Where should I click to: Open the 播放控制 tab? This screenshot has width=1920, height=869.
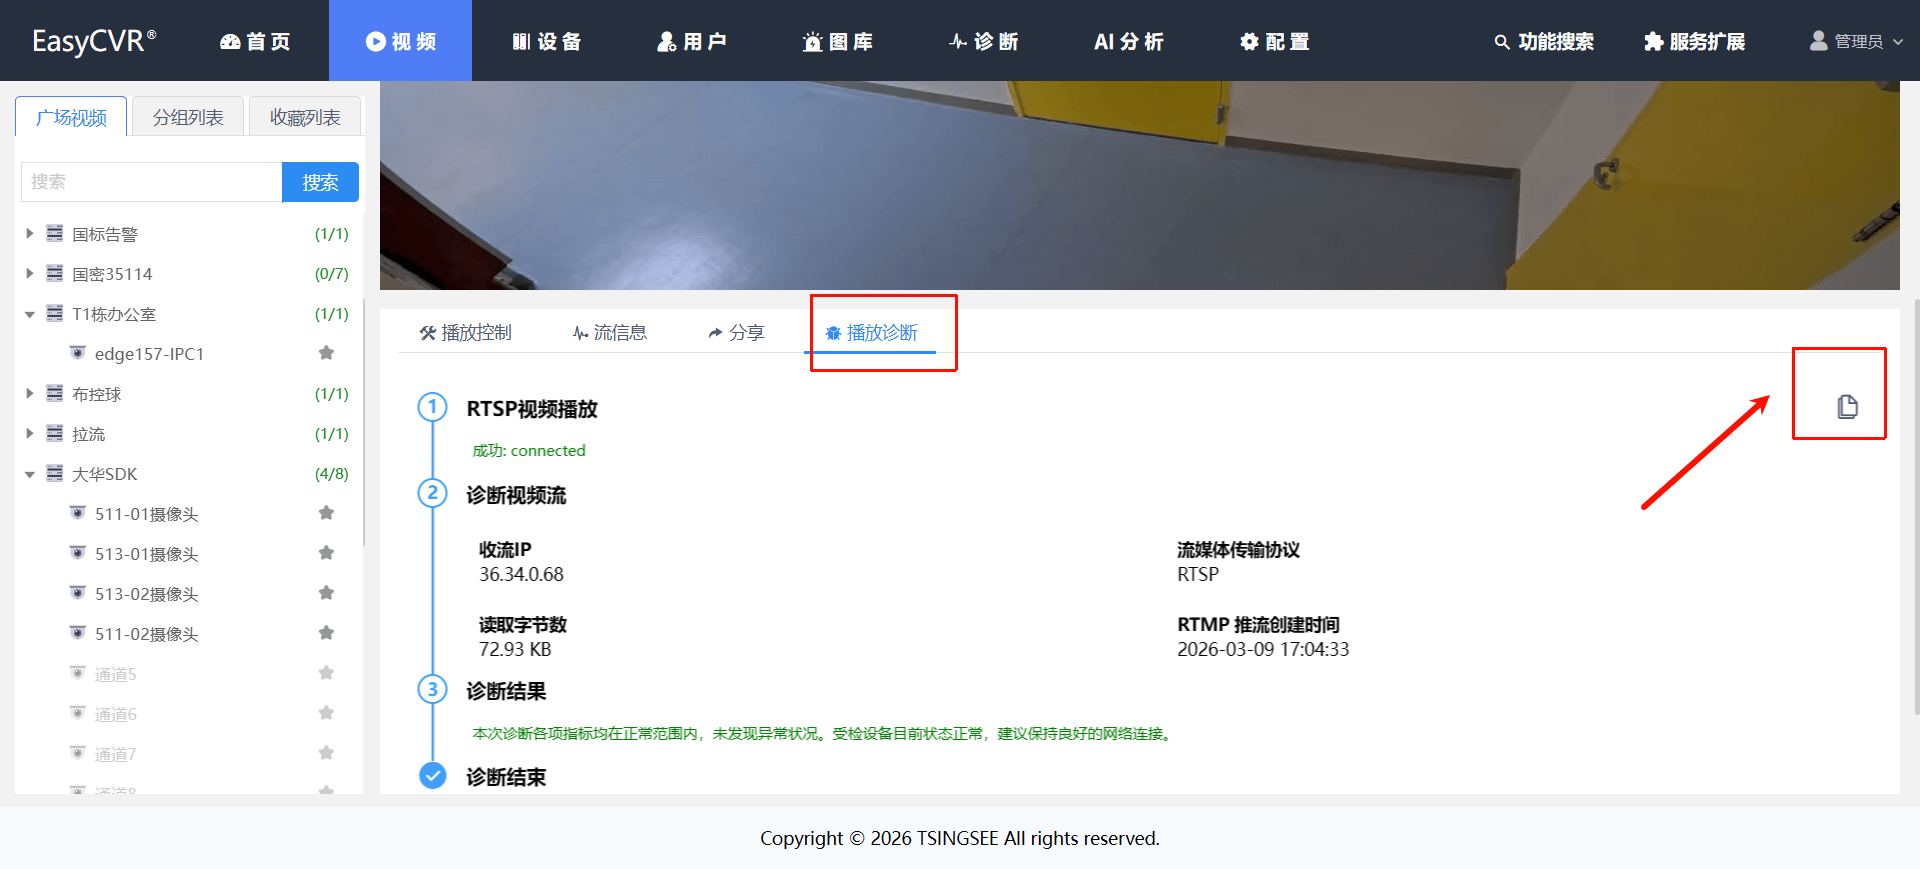466,332
